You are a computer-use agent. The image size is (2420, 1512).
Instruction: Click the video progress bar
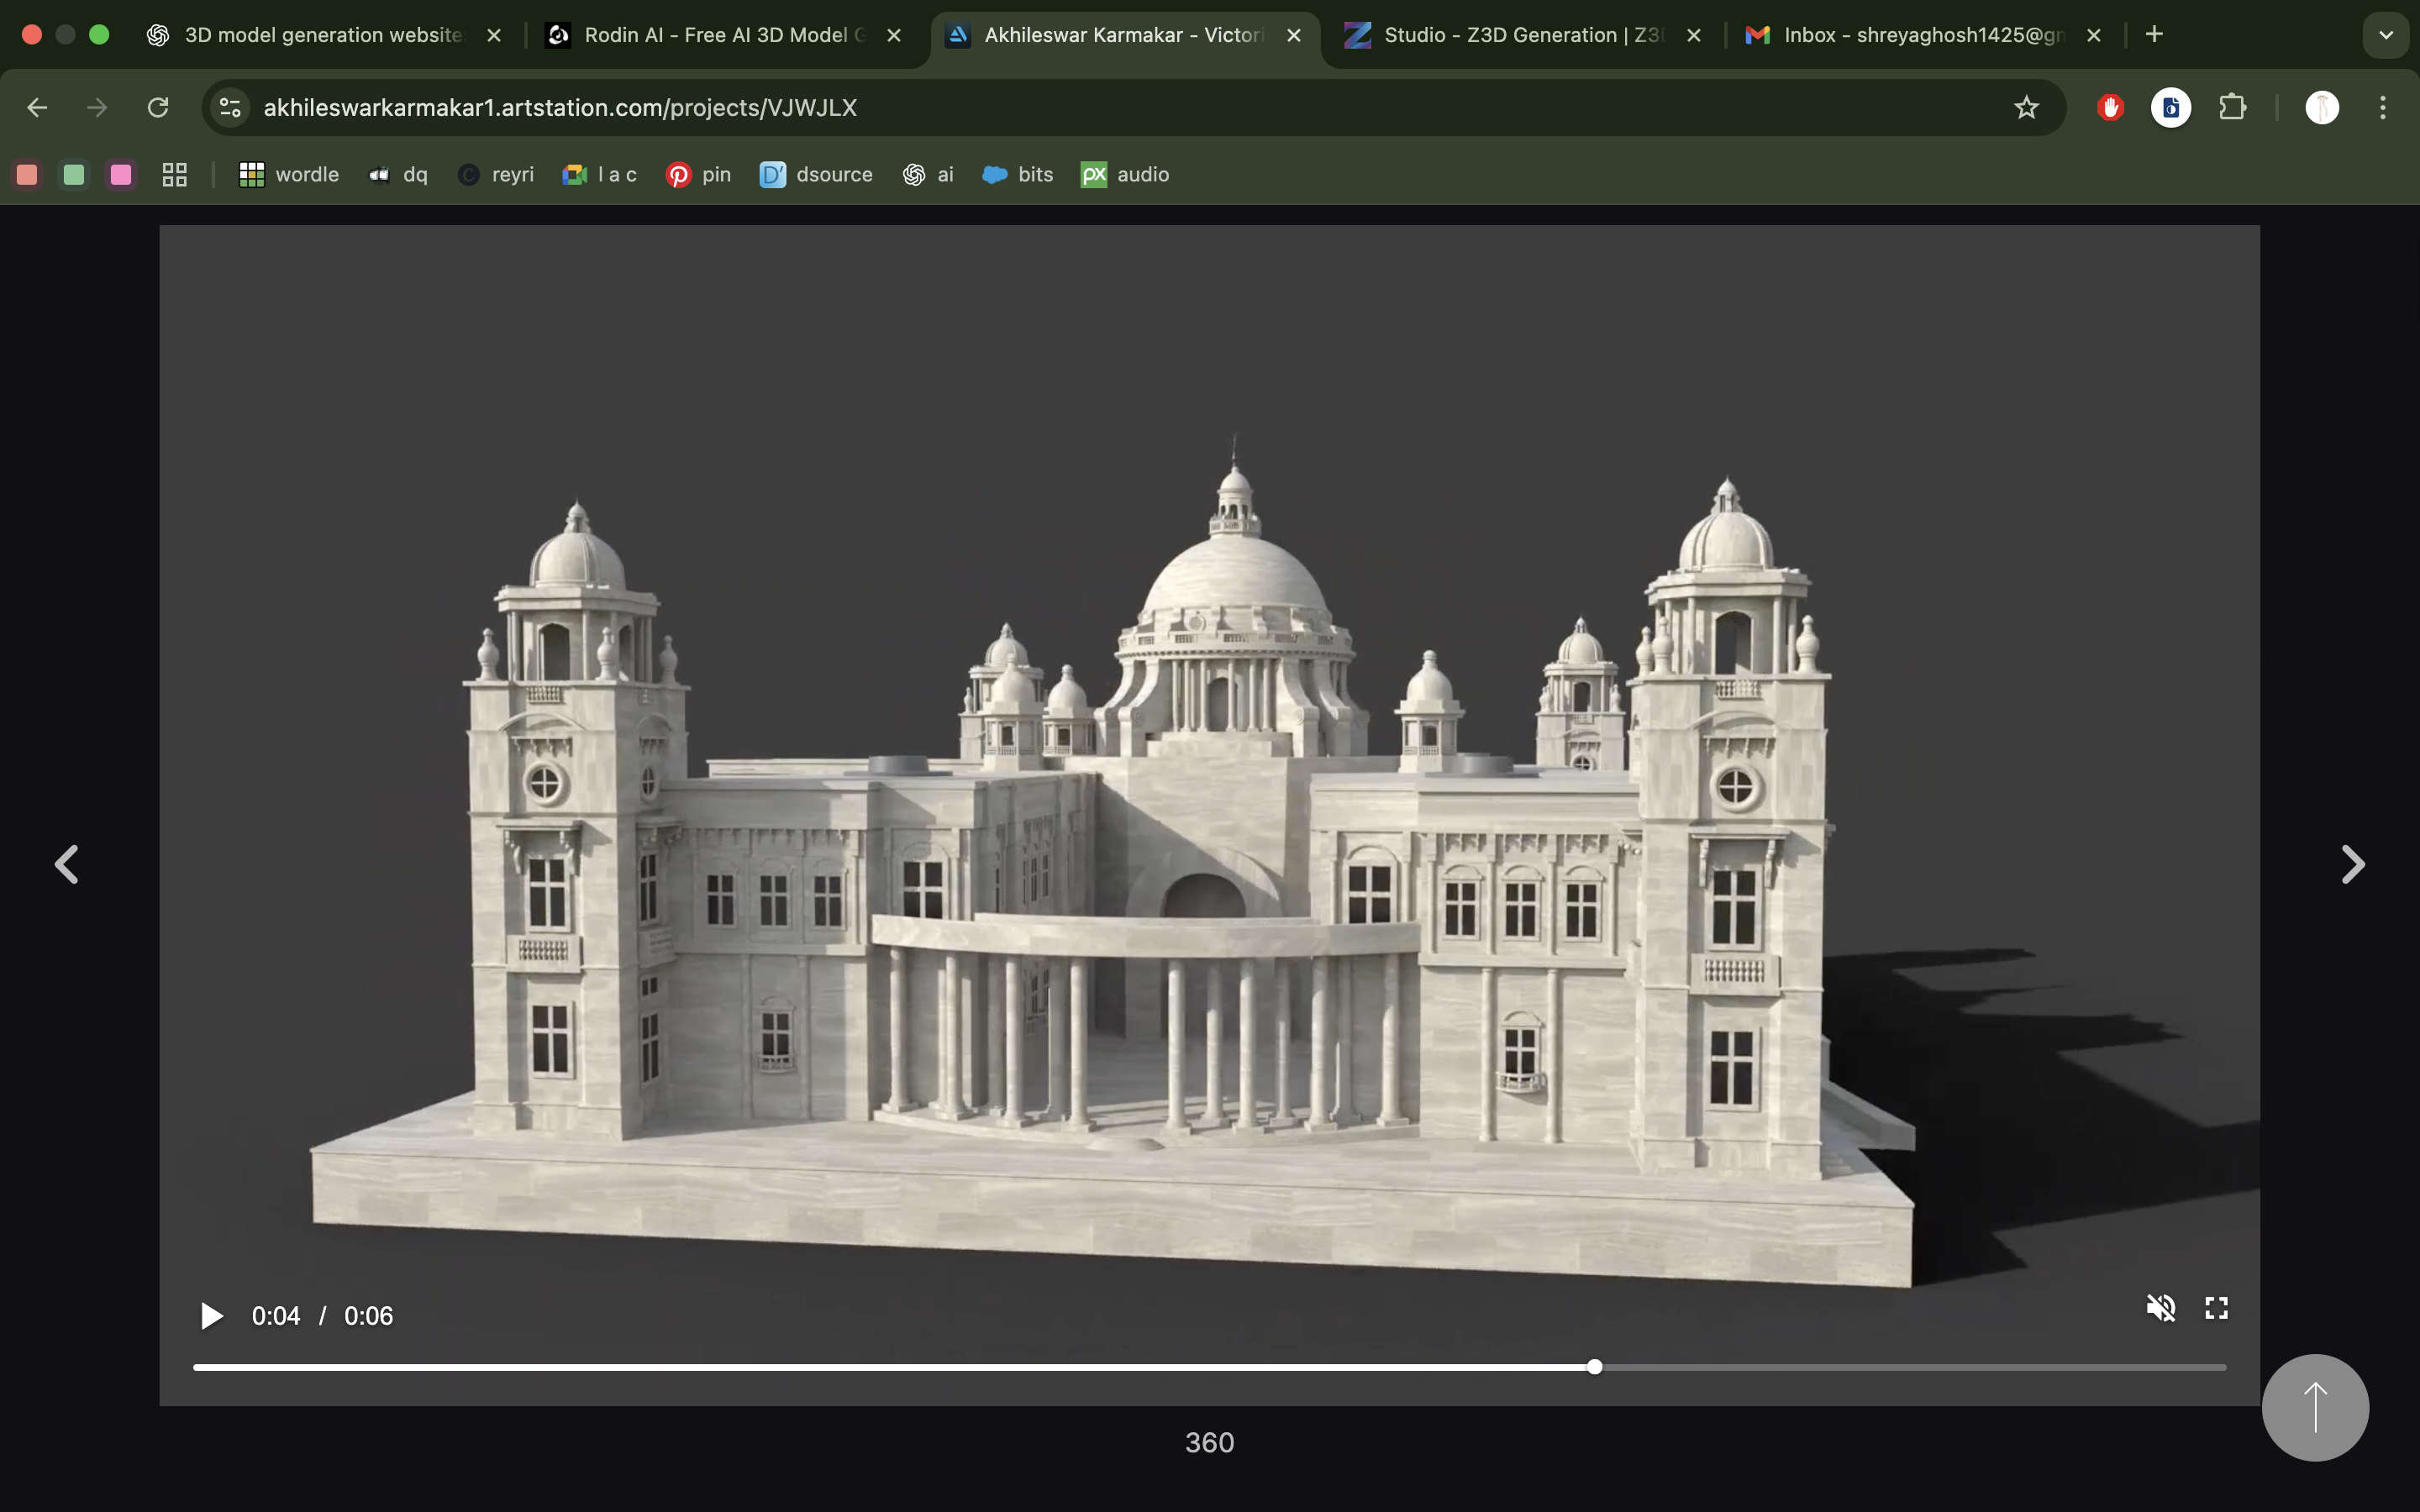tap(1208, 1367)
